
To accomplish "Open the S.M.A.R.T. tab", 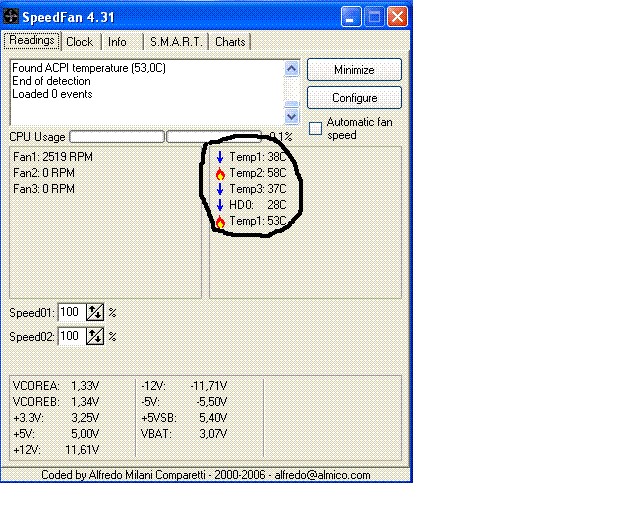I will click(176, 42).
